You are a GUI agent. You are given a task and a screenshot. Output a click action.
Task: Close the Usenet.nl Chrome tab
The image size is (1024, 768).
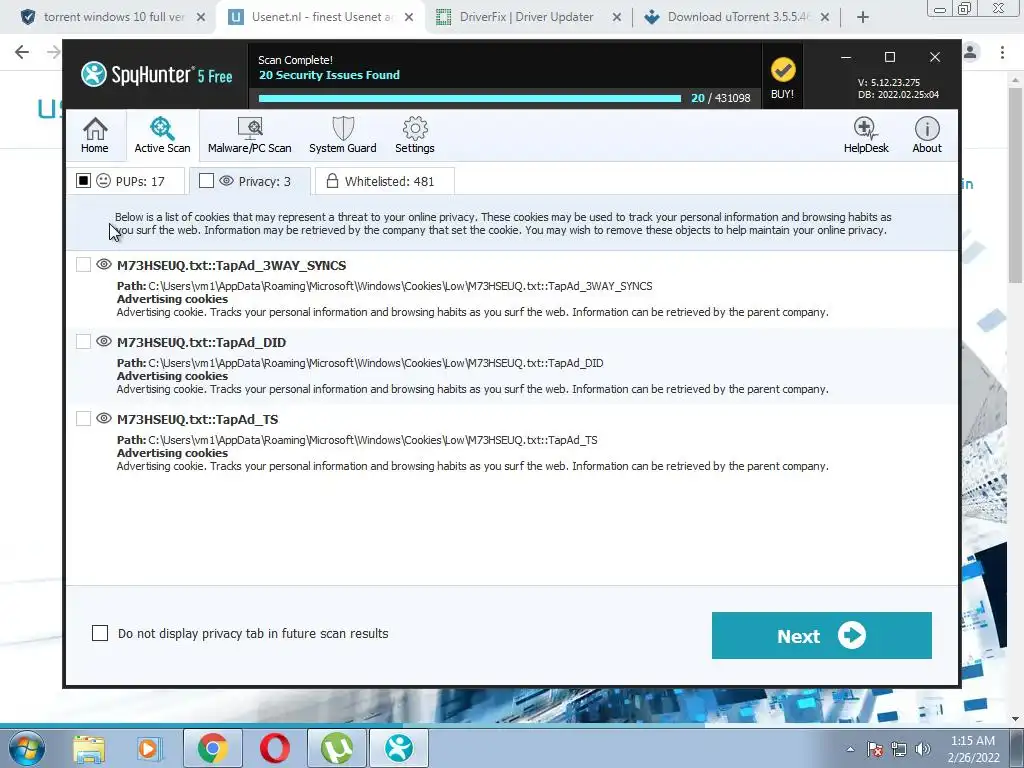pos(409,17)
